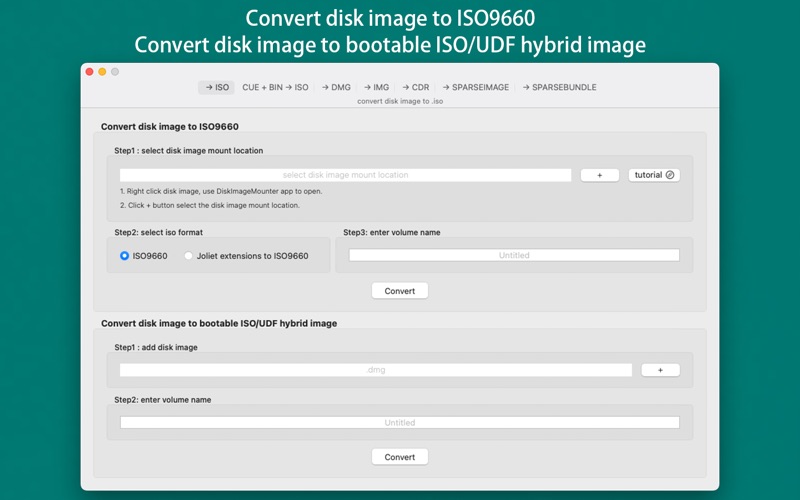Add mount location with the + button

599,175
